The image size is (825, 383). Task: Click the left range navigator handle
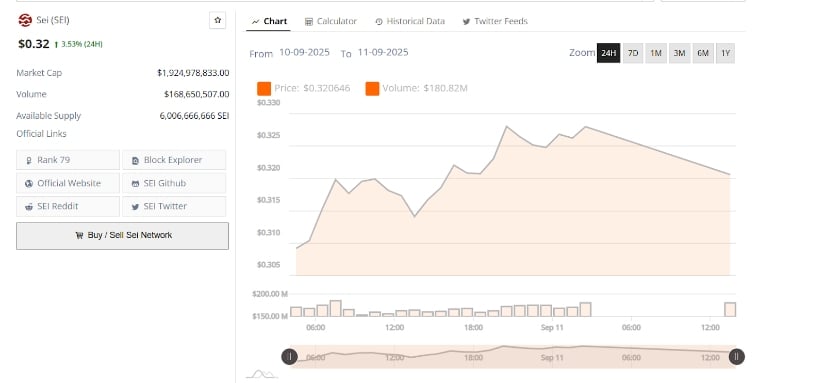[x=289, y=357]
